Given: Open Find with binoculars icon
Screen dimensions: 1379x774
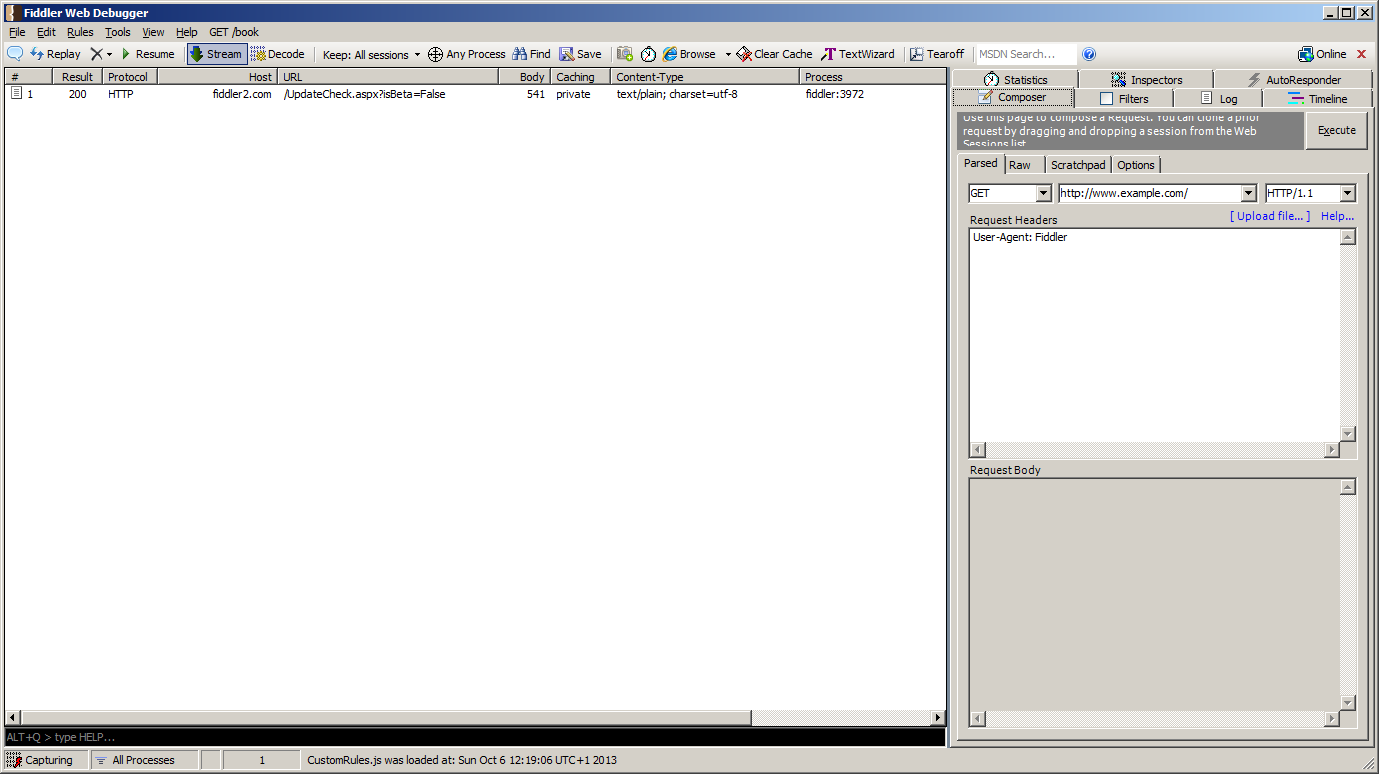Looking at the screenshot, I should click(x=531, y=54).
